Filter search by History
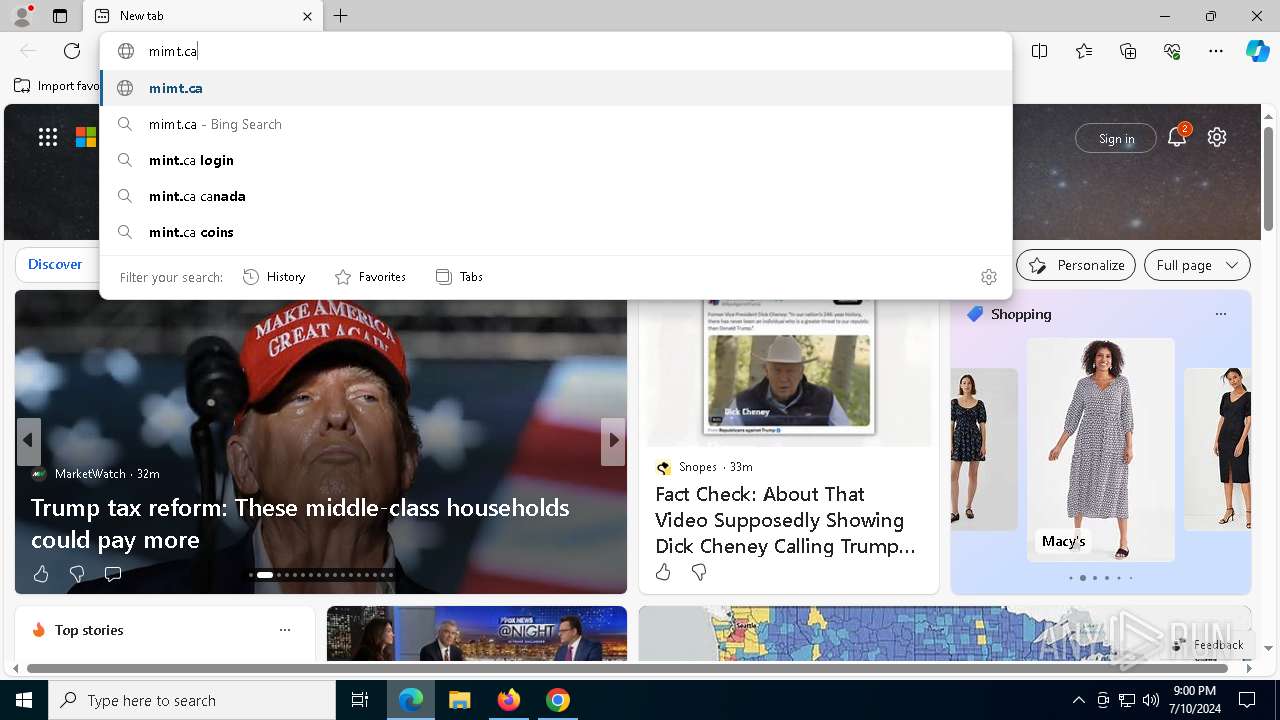 [274, 277]
